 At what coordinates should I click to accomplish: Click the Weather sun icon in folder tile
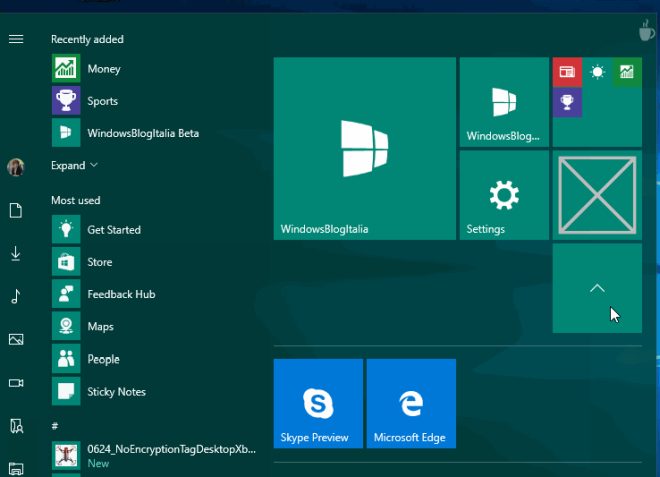point(597,72)
